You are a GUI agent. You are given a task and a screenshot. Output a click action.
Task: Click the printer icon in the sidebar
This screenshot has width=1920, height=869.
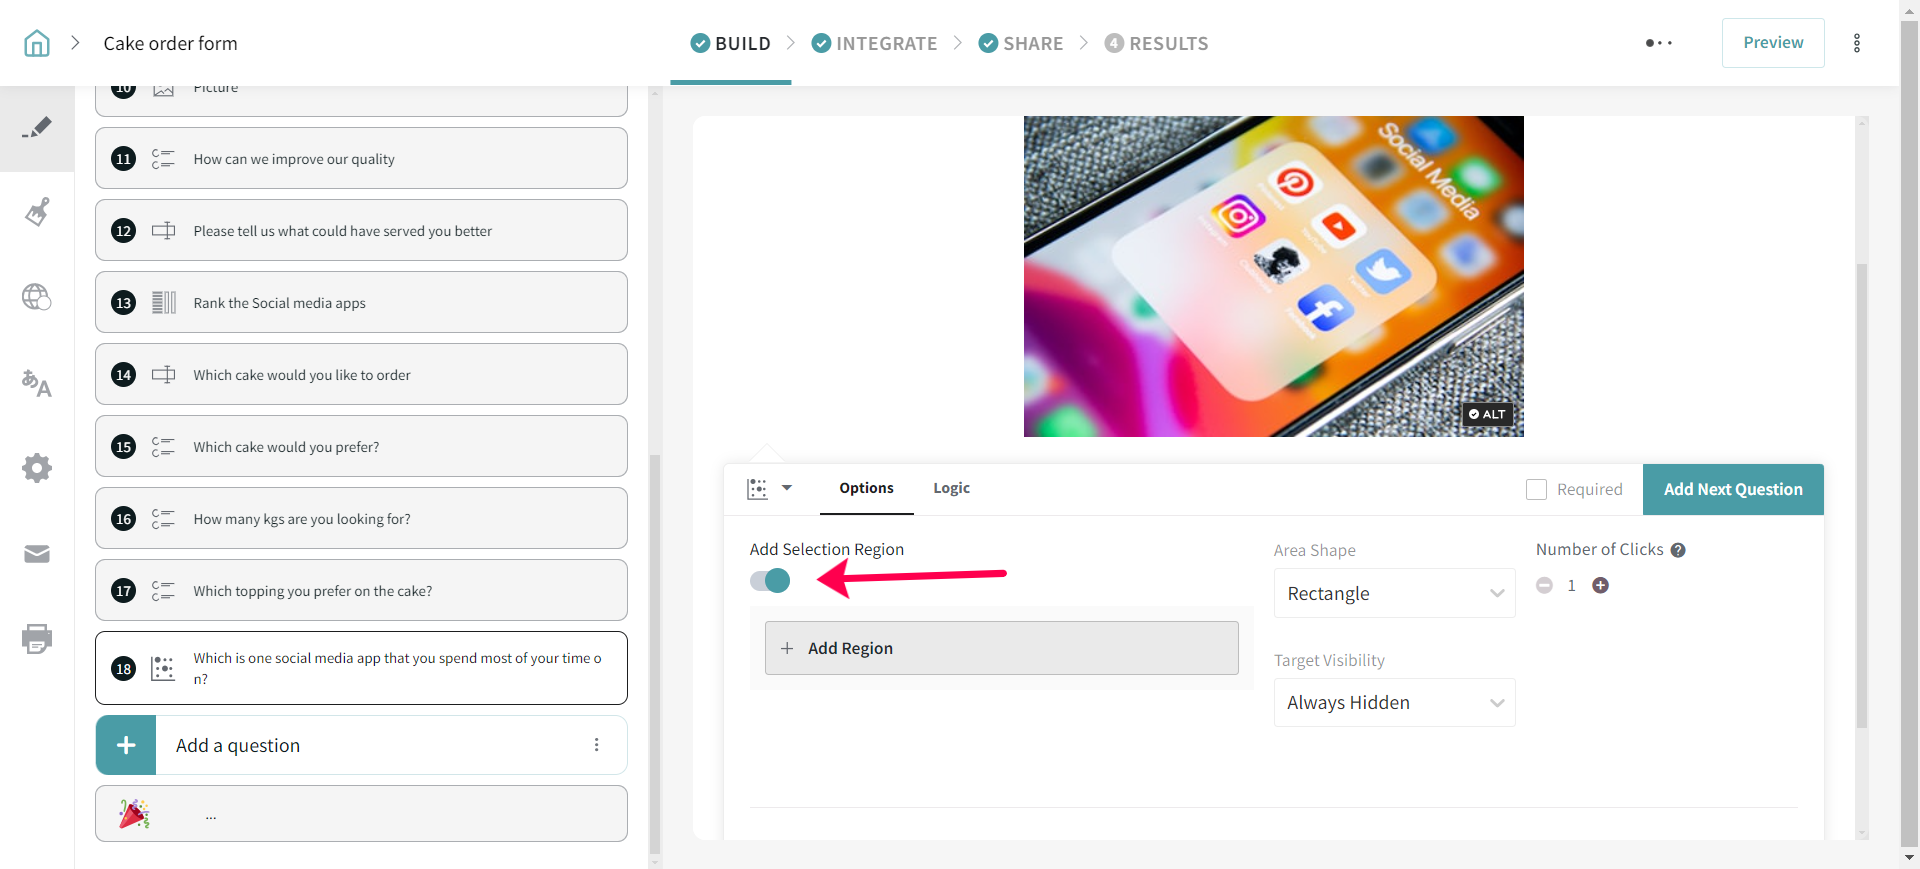pyautogui.click(x=37, y=639)
